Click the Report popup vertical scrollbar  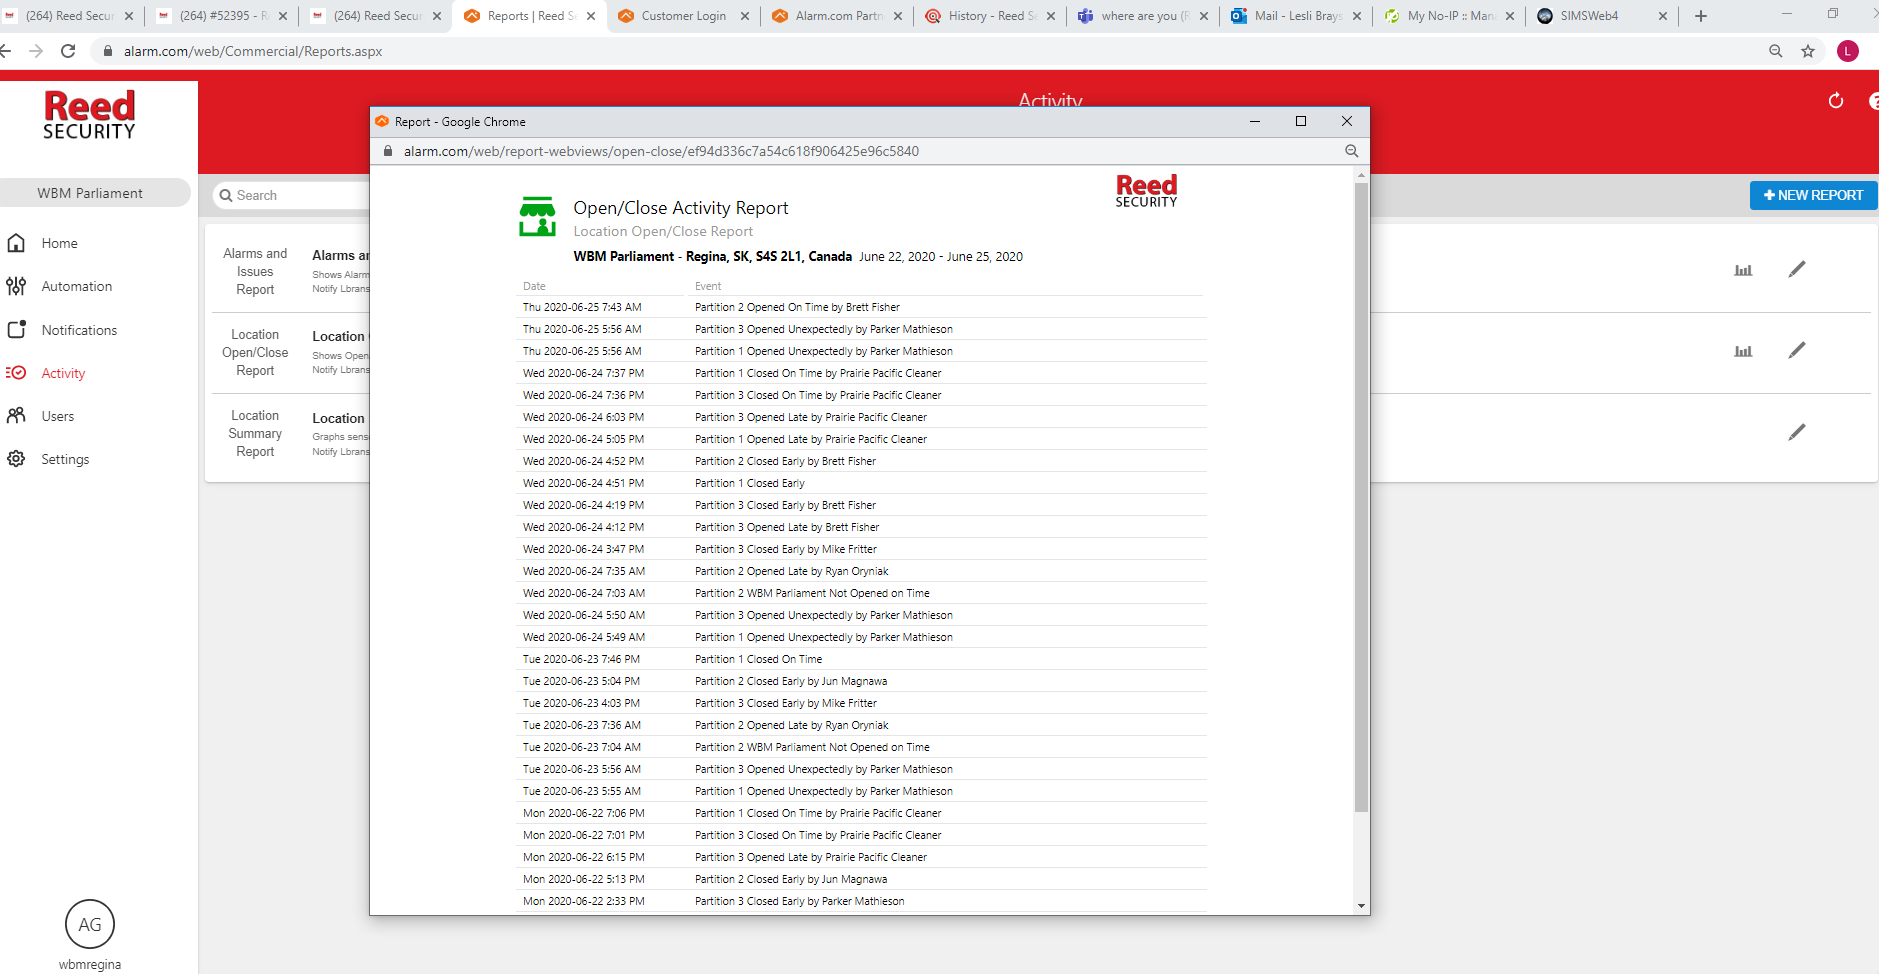pyautogui.click(x=1361, y=498)
